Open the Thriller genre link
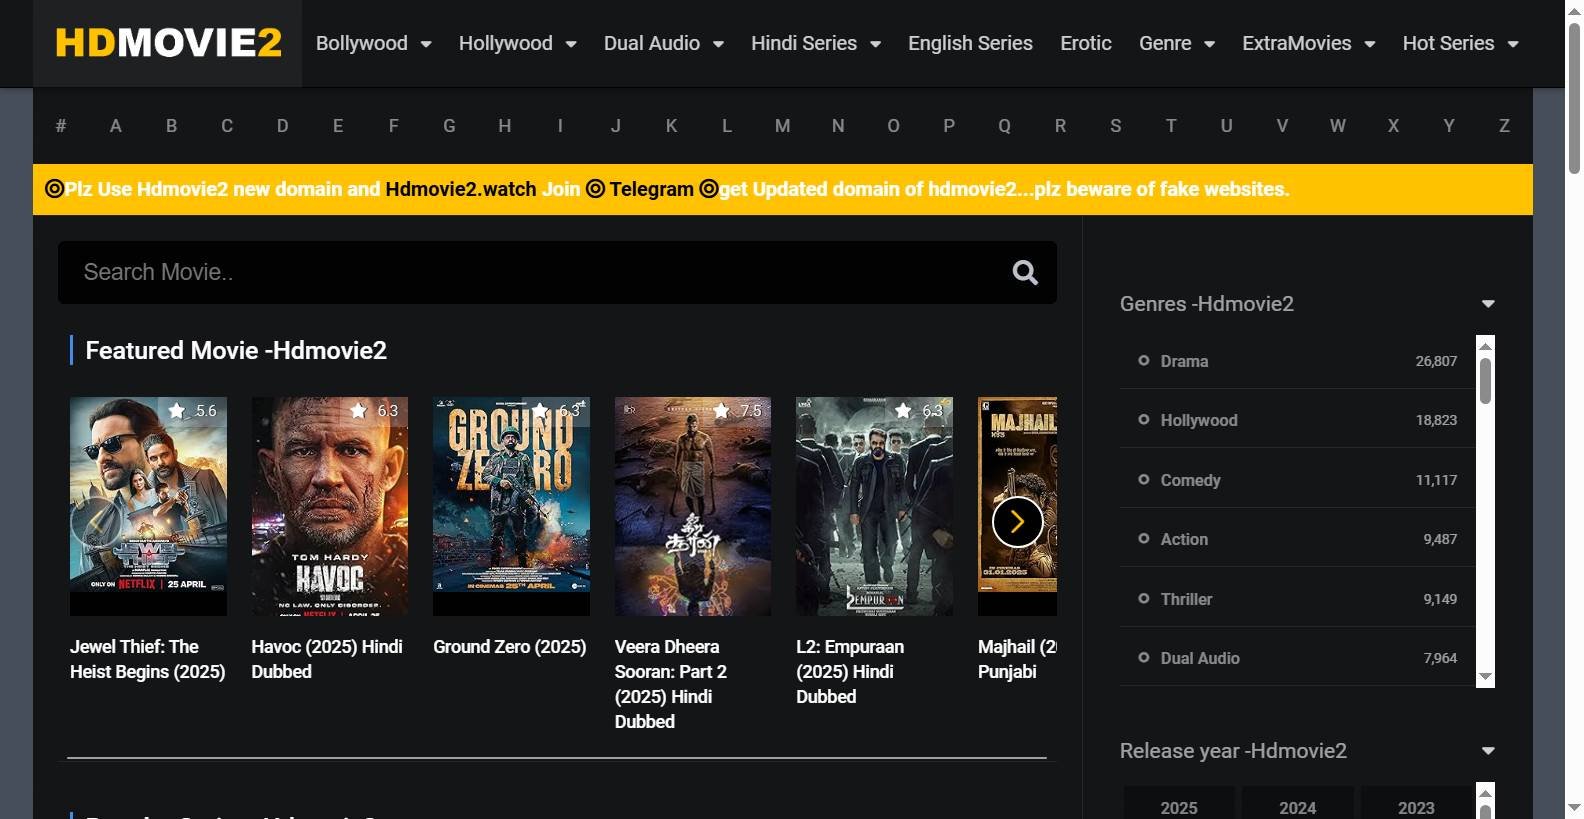This screenshot has height=819, width=1584. pyautogui.click(x=1186, y=599)
